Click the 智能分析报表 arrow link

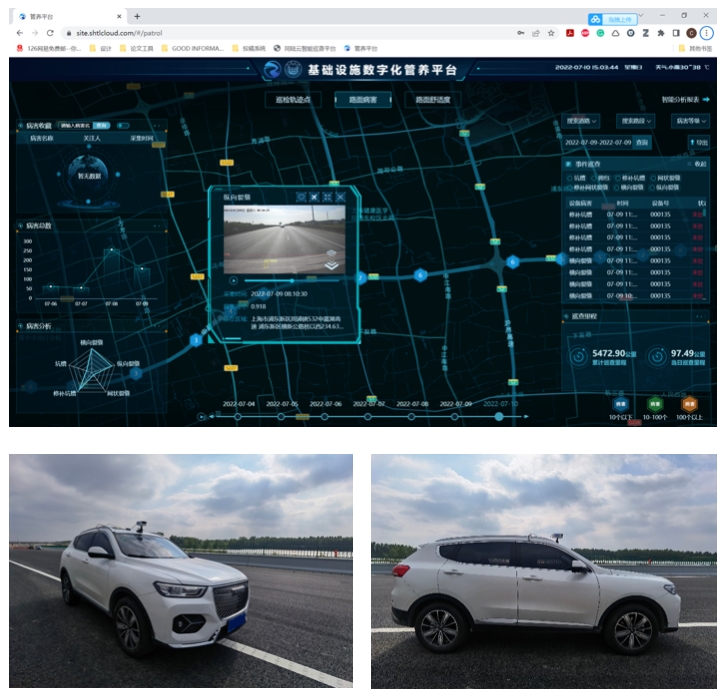[x=685, y=99]
